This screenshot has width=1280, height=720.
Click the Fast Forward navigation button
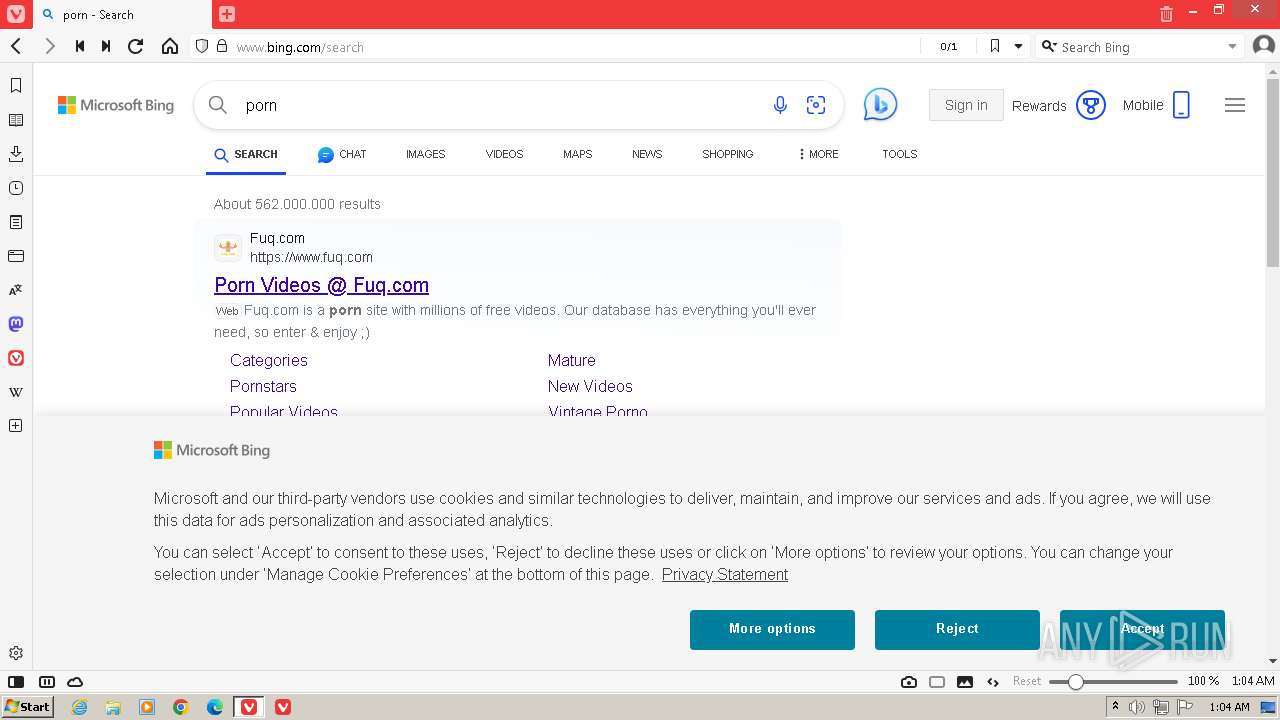[106, 46]
